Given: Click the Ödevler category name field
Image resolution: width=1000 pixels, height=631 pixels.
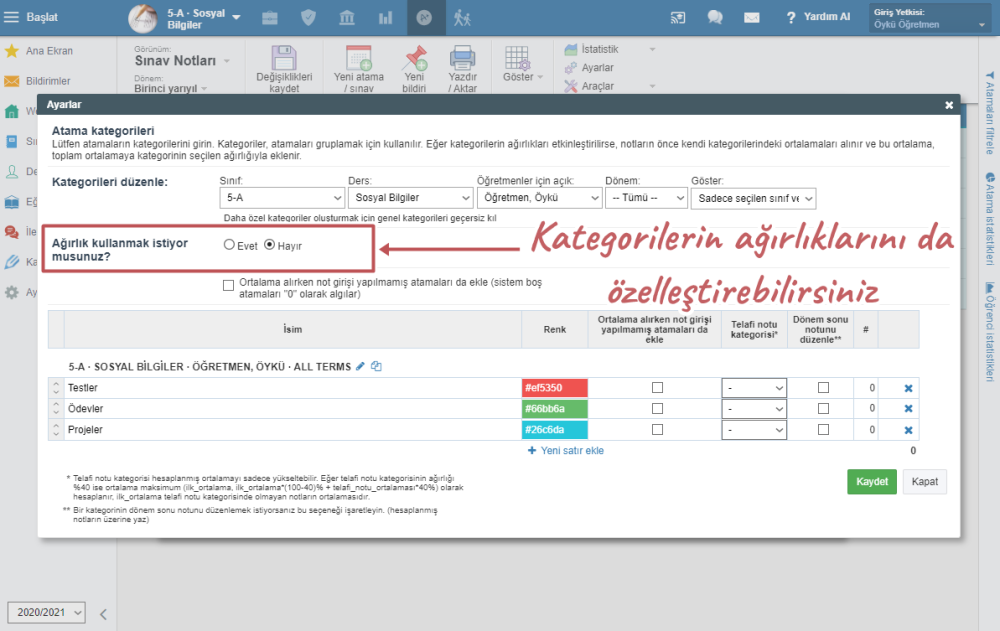Looking at the screenshot, I should coord(292,409).
